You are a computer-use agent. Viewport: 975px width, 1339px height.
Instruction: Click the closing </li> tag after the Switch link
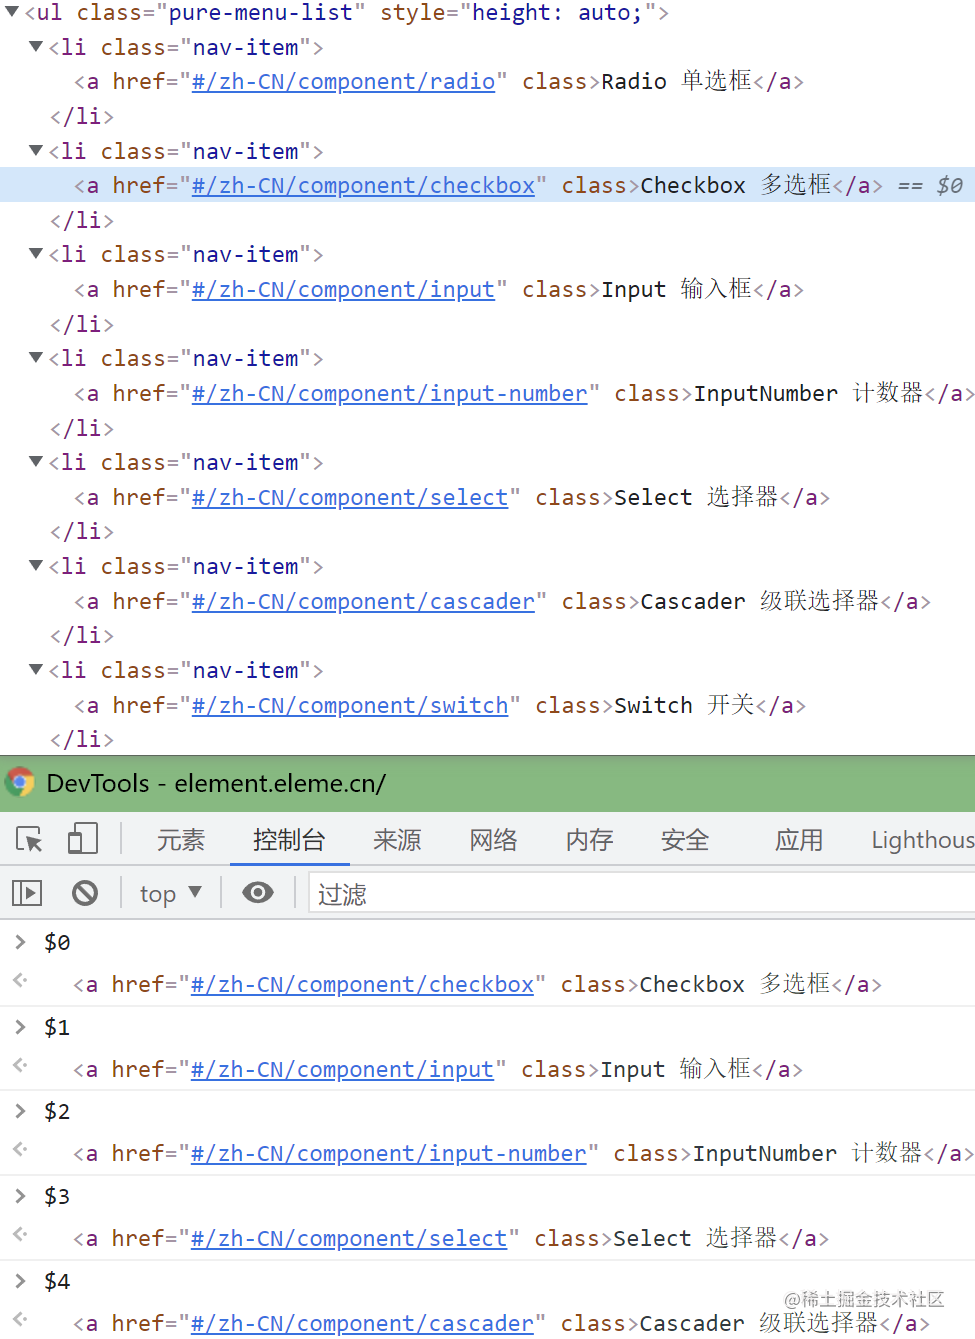[x=82, y=739]
